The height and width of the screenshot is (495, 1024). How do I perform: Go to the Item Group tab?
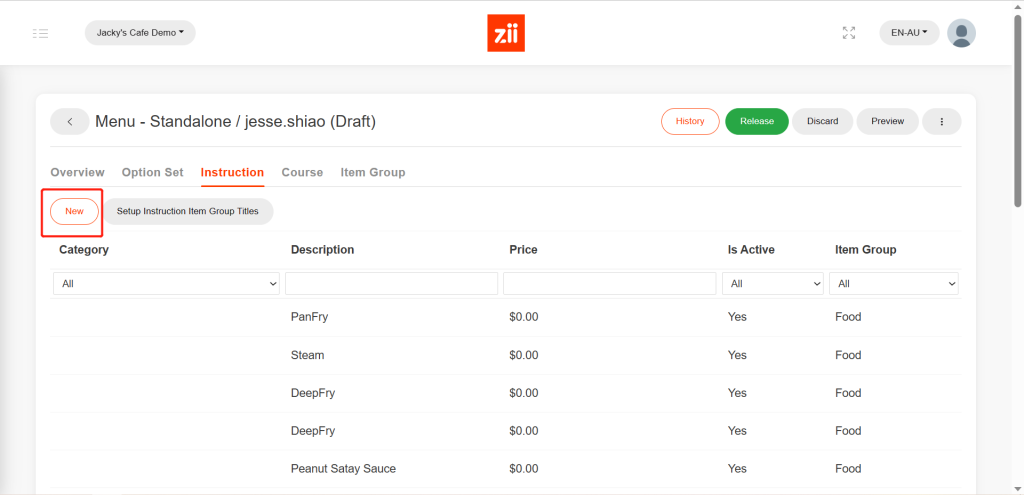(x=373, y=172)
